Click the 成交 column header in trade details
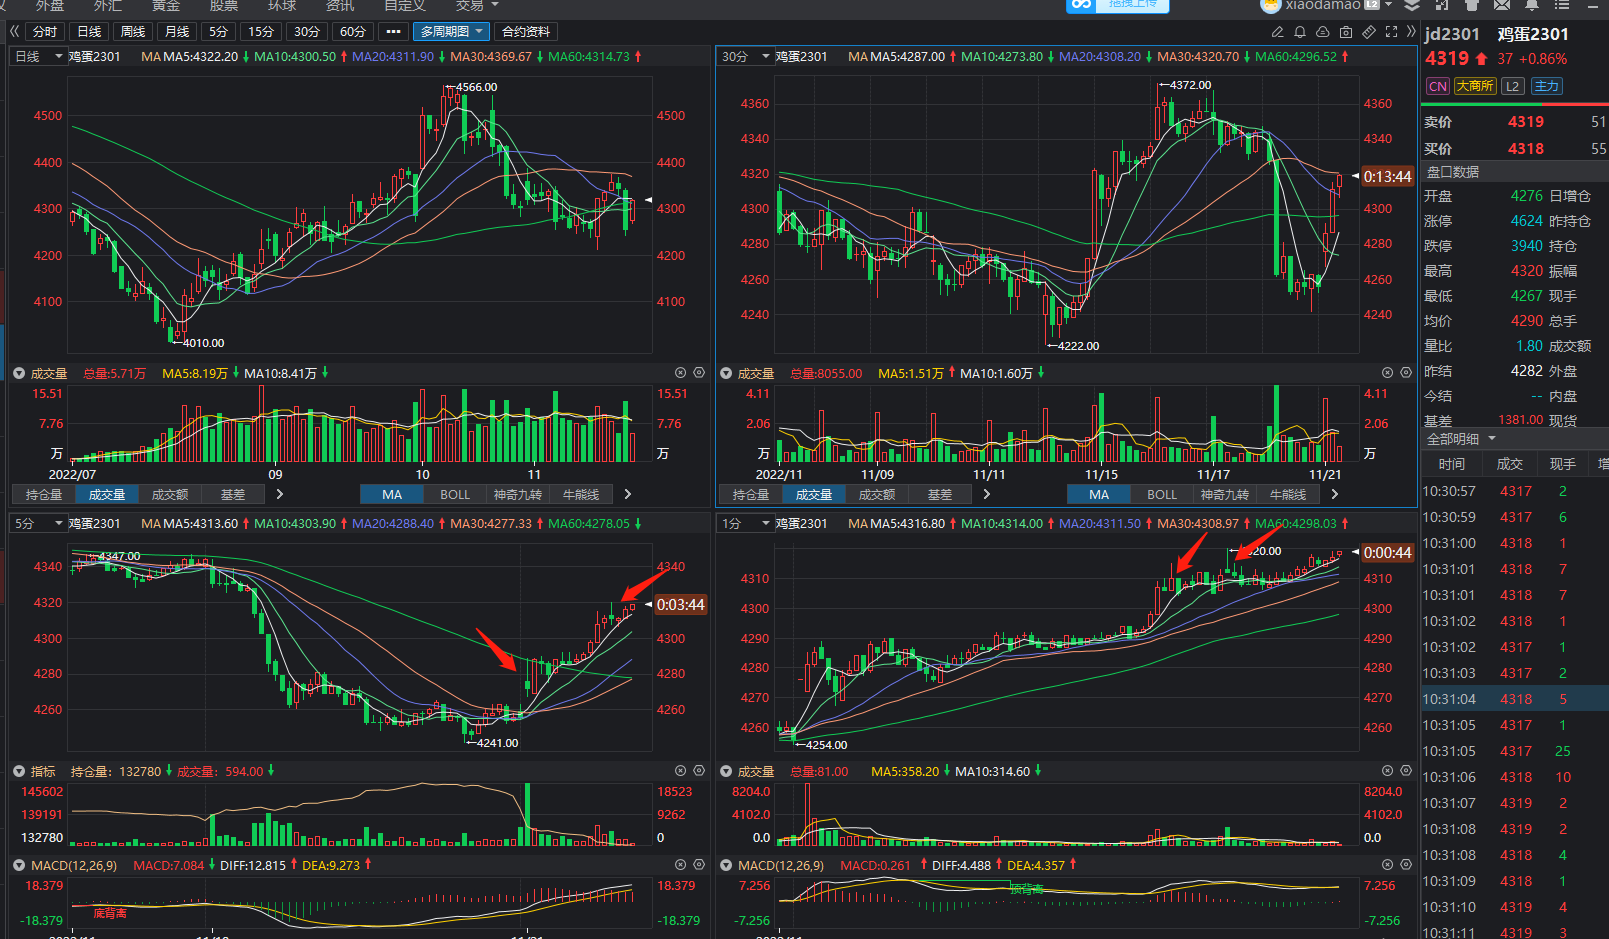Image resolution: width=1609 pixels, height=939 pixels. click(1510, 464)
